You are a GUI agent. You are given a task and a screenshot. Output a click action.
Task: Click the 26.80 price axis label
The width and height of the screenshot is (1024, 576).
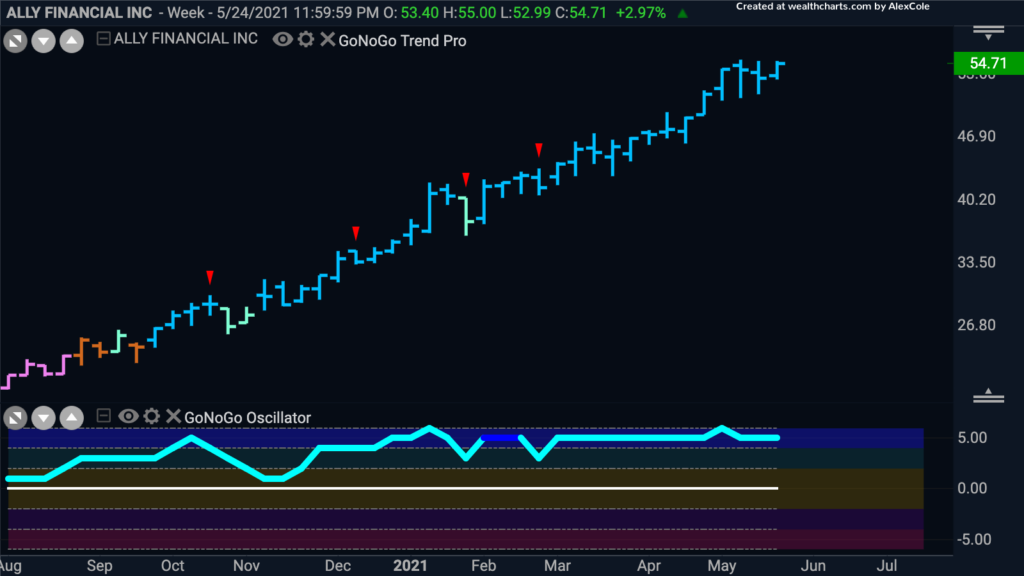tap(976, 325)
